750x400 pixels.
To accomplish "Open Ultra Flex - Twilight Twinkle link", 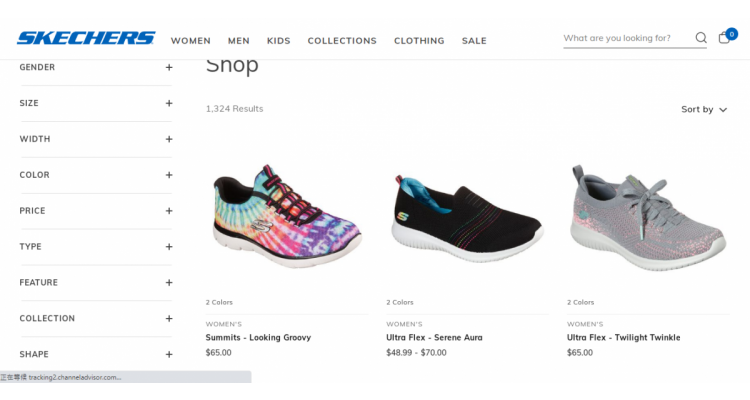I will click(x=623, y=337).
